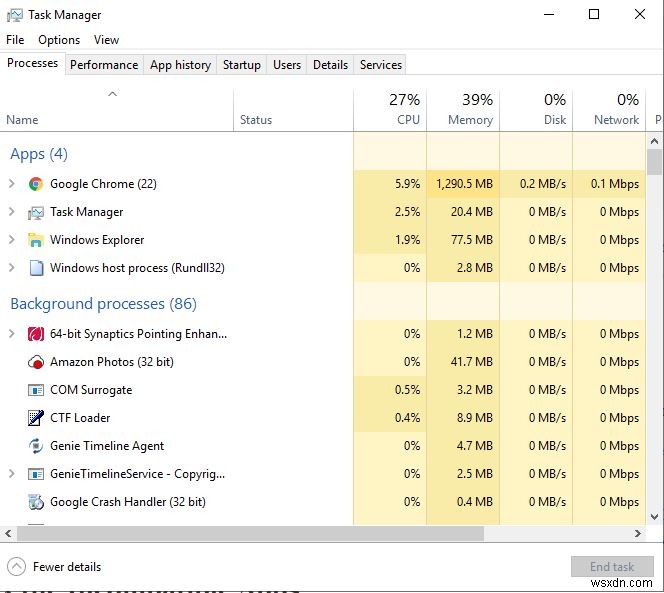Screen dimensions: 664x593
Task: Click Chrome's 0.1 Mbps network value
Action: tap(614, 184)
